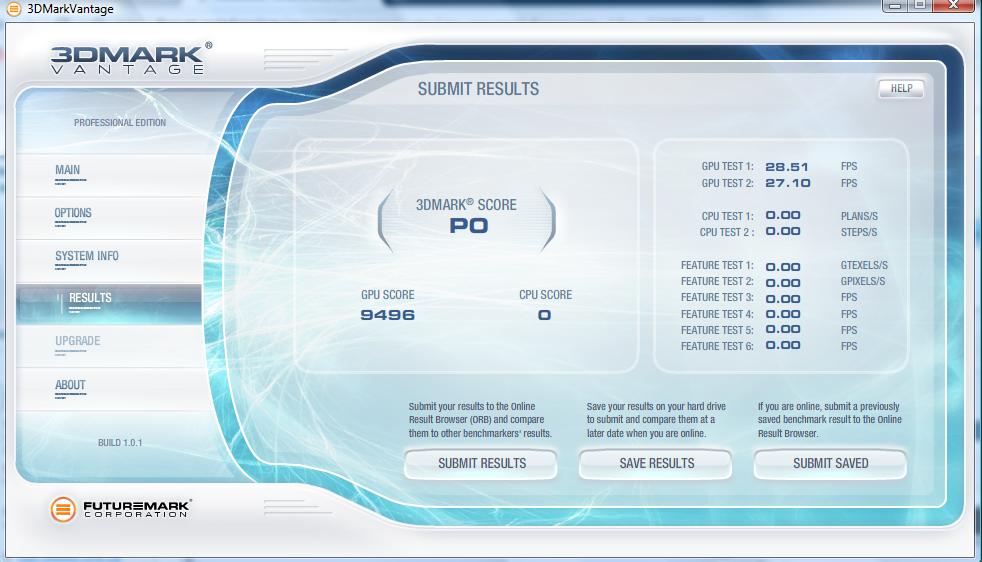The height and width of the screenshot is (562, 982).
Task: Click the GPU score value 9496
Action: tap(388, 315)
